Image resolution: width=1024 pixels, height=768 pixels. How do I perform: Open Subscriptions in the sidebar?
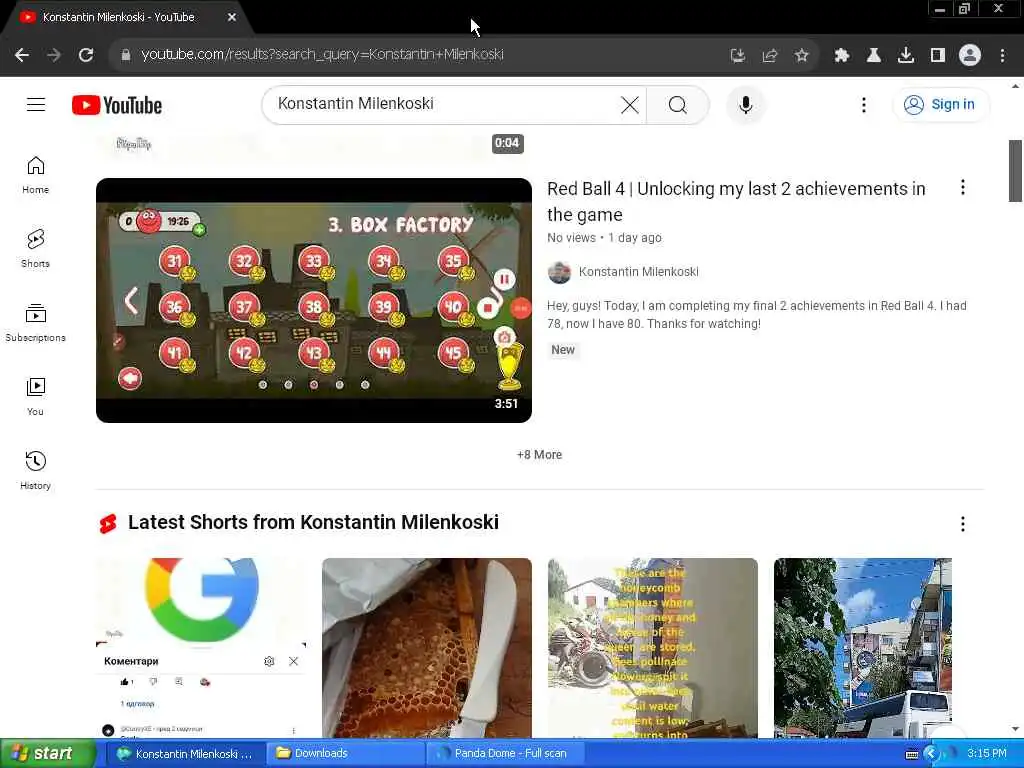[35, 323]
